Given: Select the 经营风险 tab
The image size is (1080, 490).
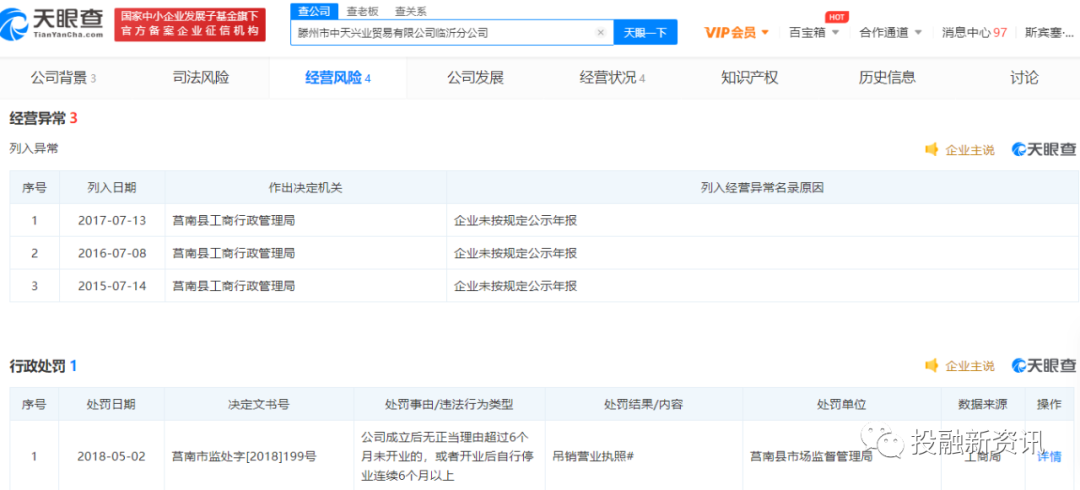Looking at the screenshot, I should click(338, 78).
